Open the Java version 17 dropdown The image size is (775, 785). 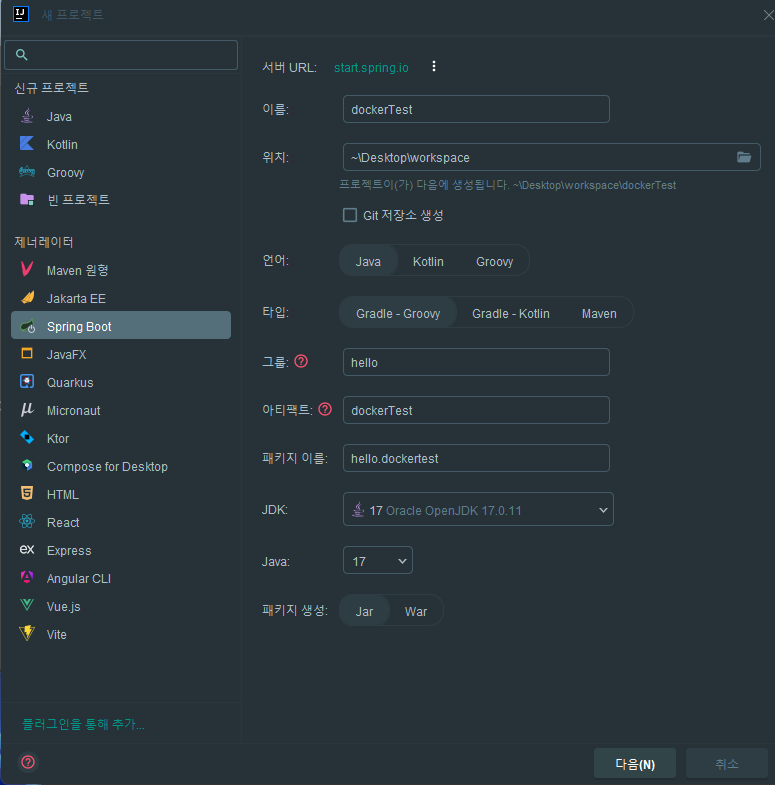click(x=377, y=560)
